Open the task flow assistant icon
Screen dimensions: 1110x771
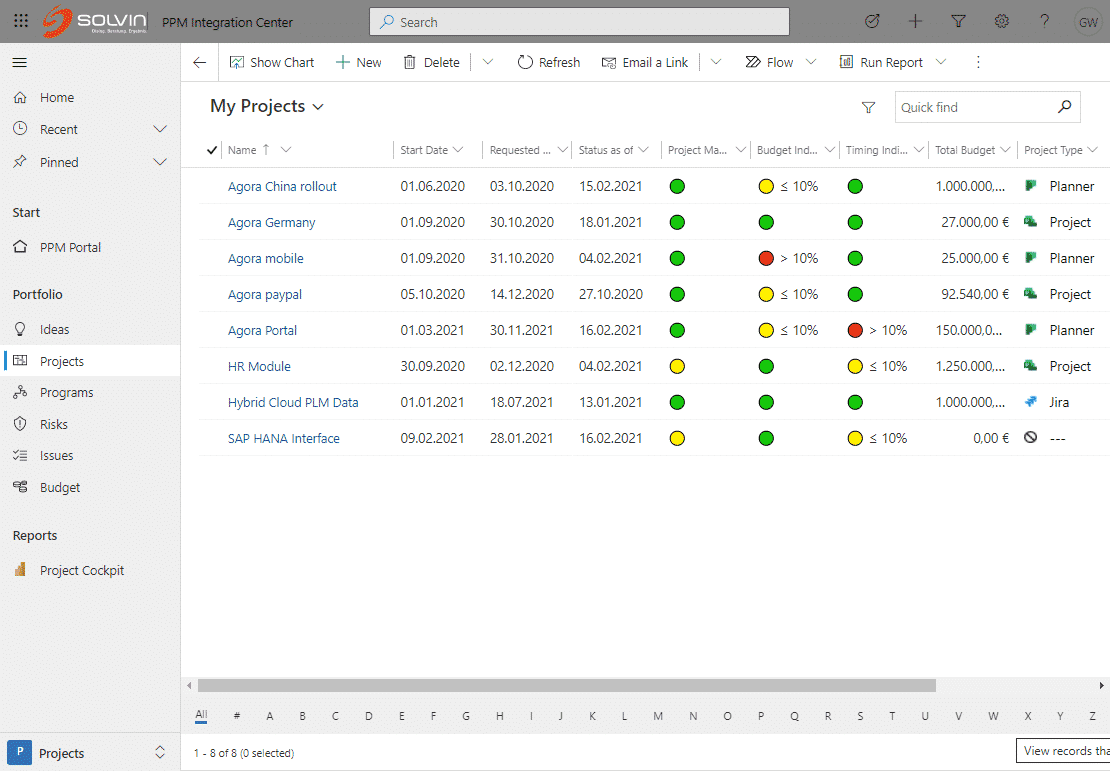pyautogui.click(x=872, y=21)
